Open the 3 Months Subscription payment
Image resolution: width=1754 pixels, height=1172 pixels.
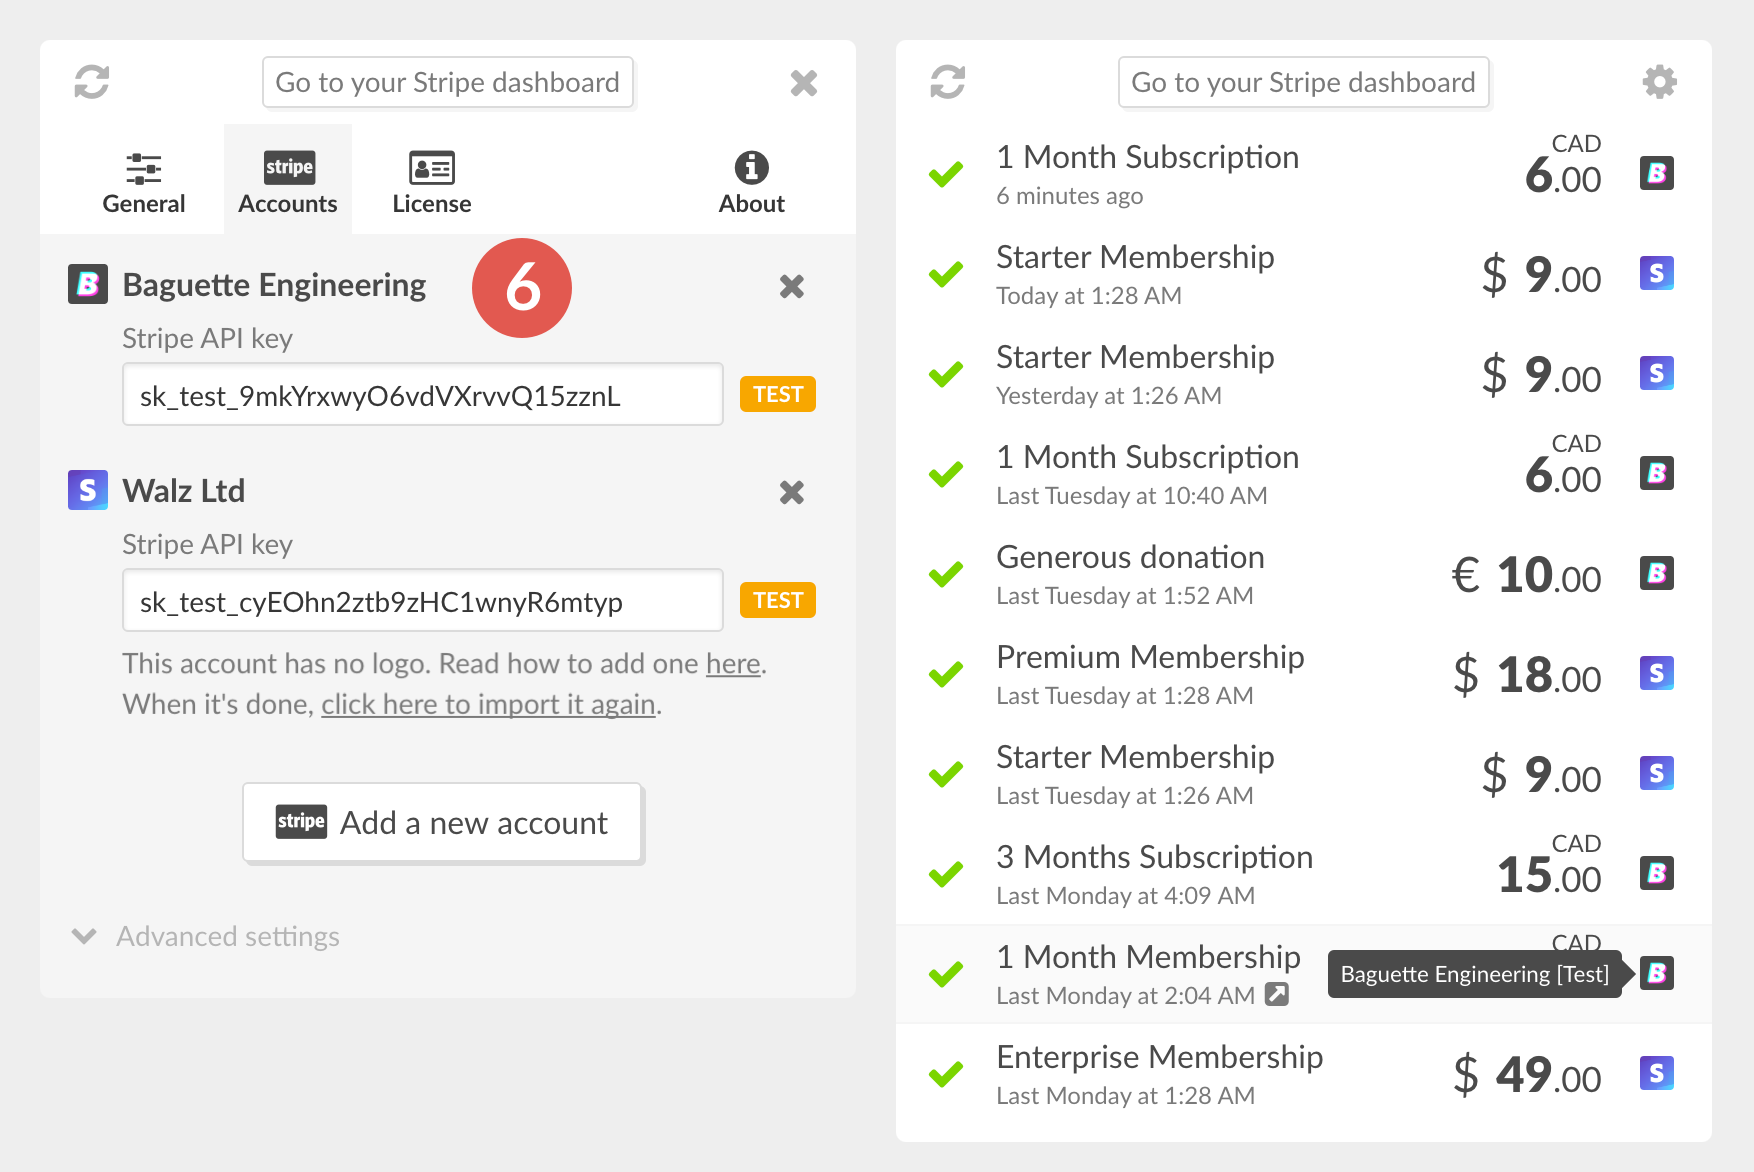(x=1304, y=874)
